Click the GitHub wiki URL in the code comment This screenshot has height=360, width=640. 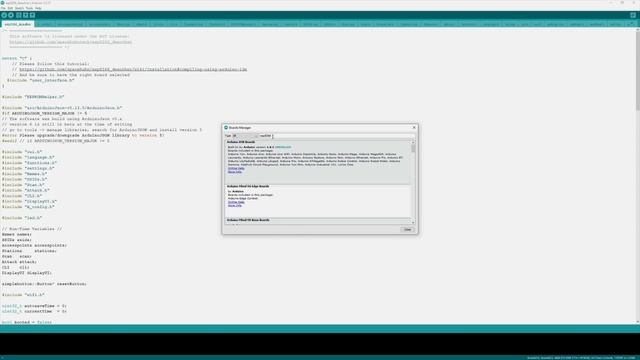click(133, 69)
